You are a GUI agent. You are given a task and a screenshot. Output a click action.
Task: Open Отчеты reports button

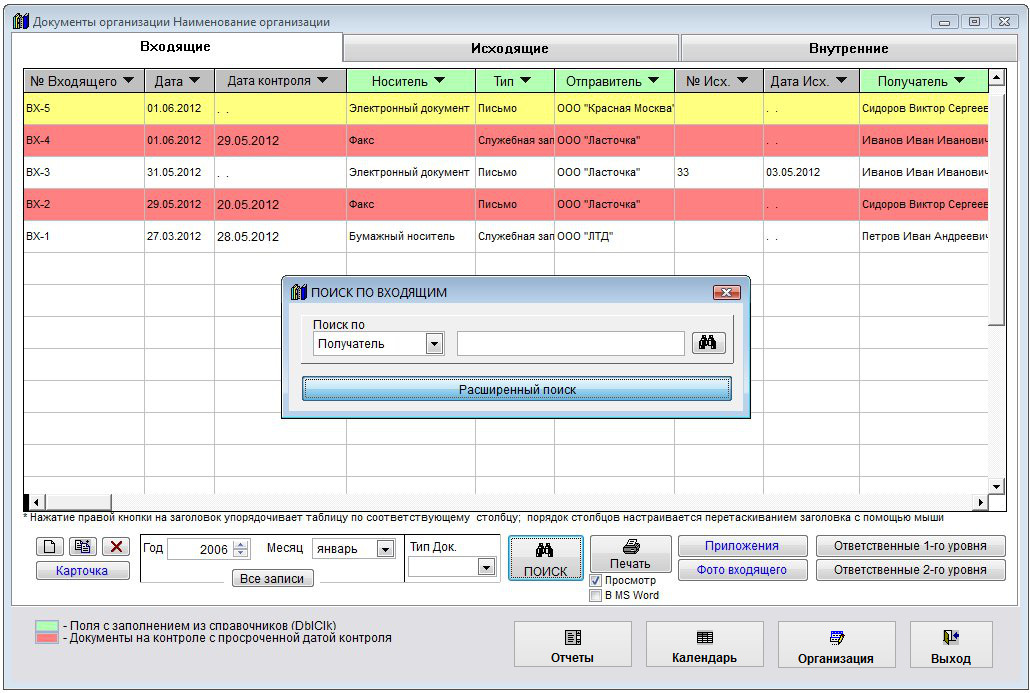click(x=572, y=645)
